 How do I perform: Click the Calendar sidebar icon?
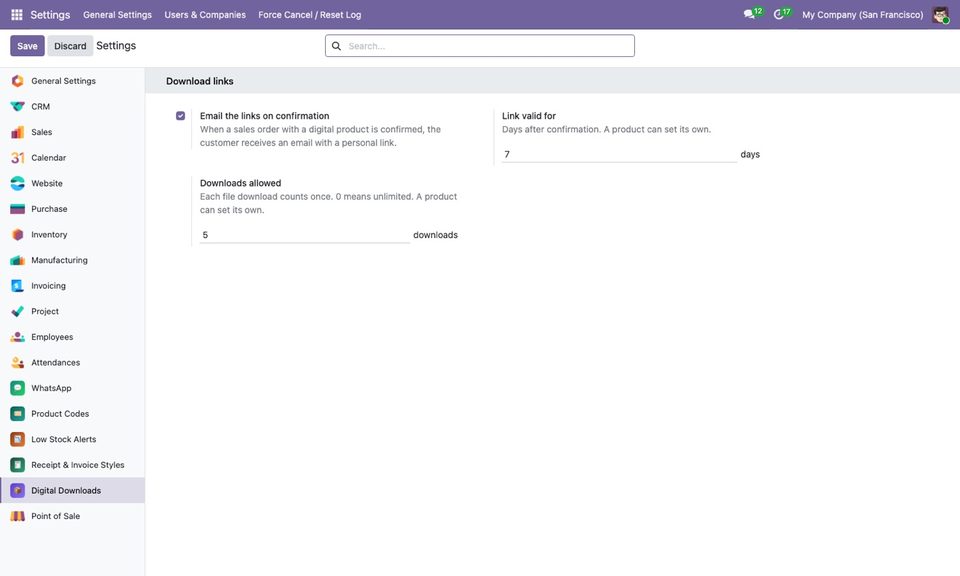coord(18,158)
